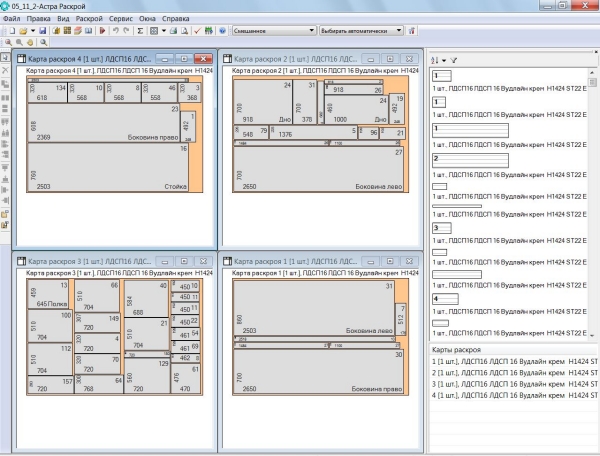Click the Стойка part 2503 in map 4

click(x=108, y=168)
